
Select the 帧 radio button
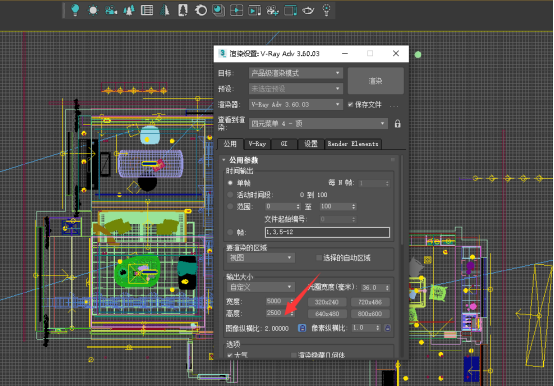[x=230, y=232]
